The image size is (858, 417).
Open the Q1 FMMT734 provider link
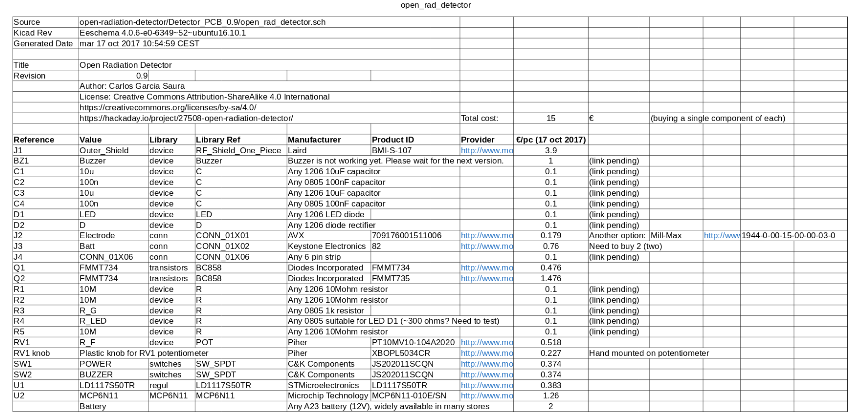(486, 268)
